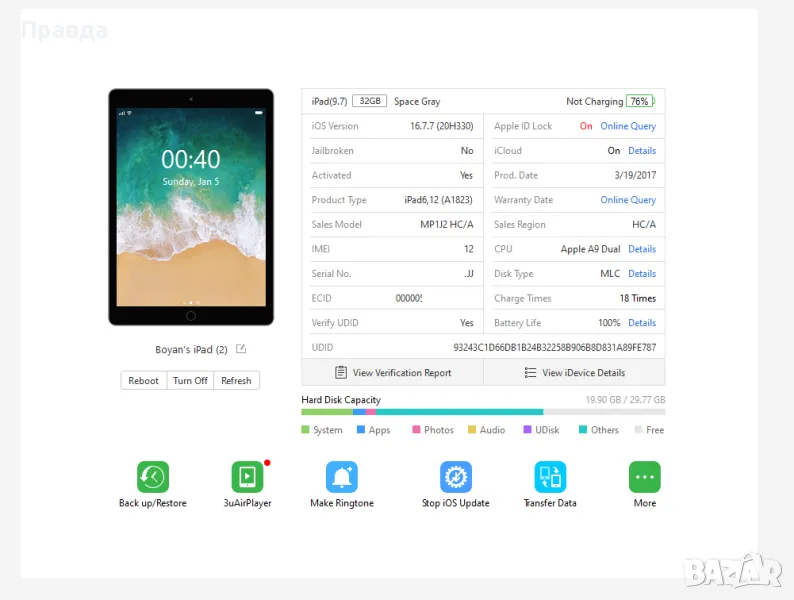The image size is (794, 600).
Task: Click Online Query for Warranty Date
Action: click(x=628, y=200)
